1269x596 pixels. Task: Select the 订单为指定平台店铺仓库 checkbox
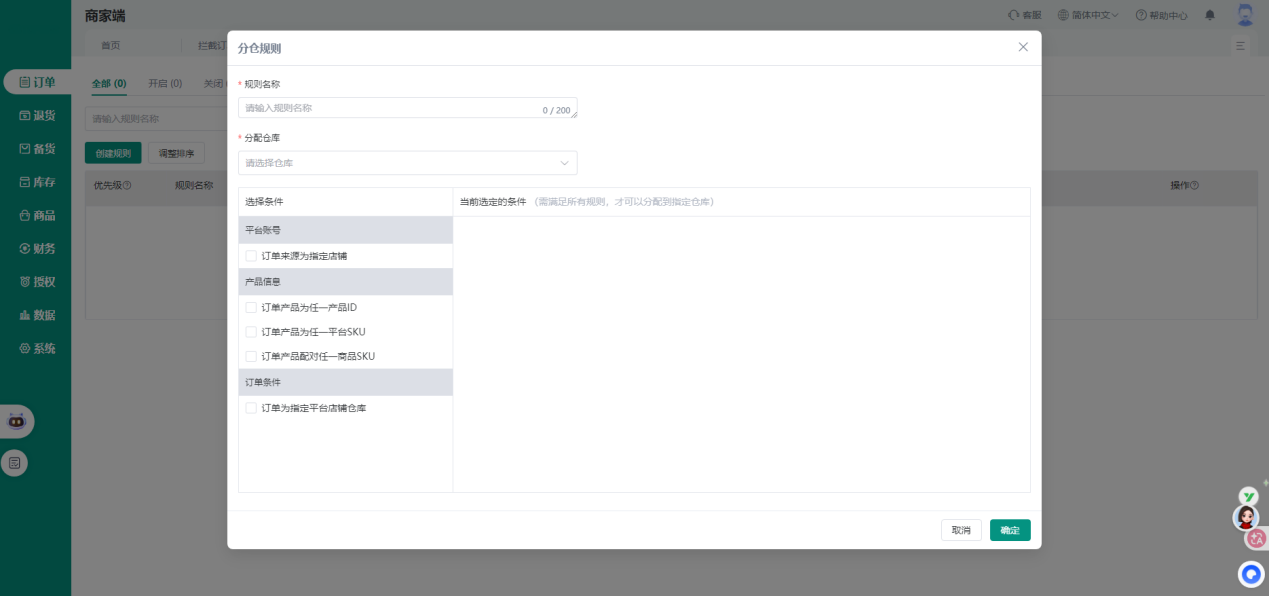pyautogui.click(x=251, y=408)
